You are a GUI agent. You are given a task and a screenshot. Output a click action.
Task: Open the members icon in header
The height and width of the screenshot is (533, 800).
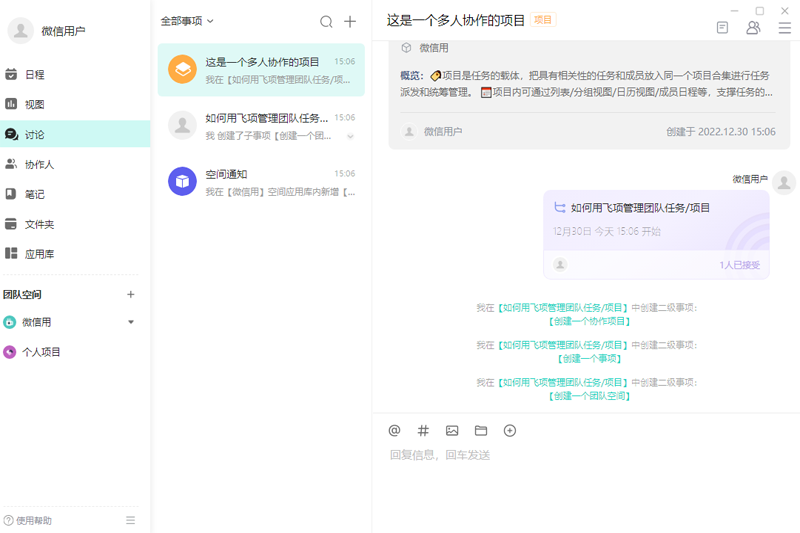pyautogui.click(x=753, y=28)
